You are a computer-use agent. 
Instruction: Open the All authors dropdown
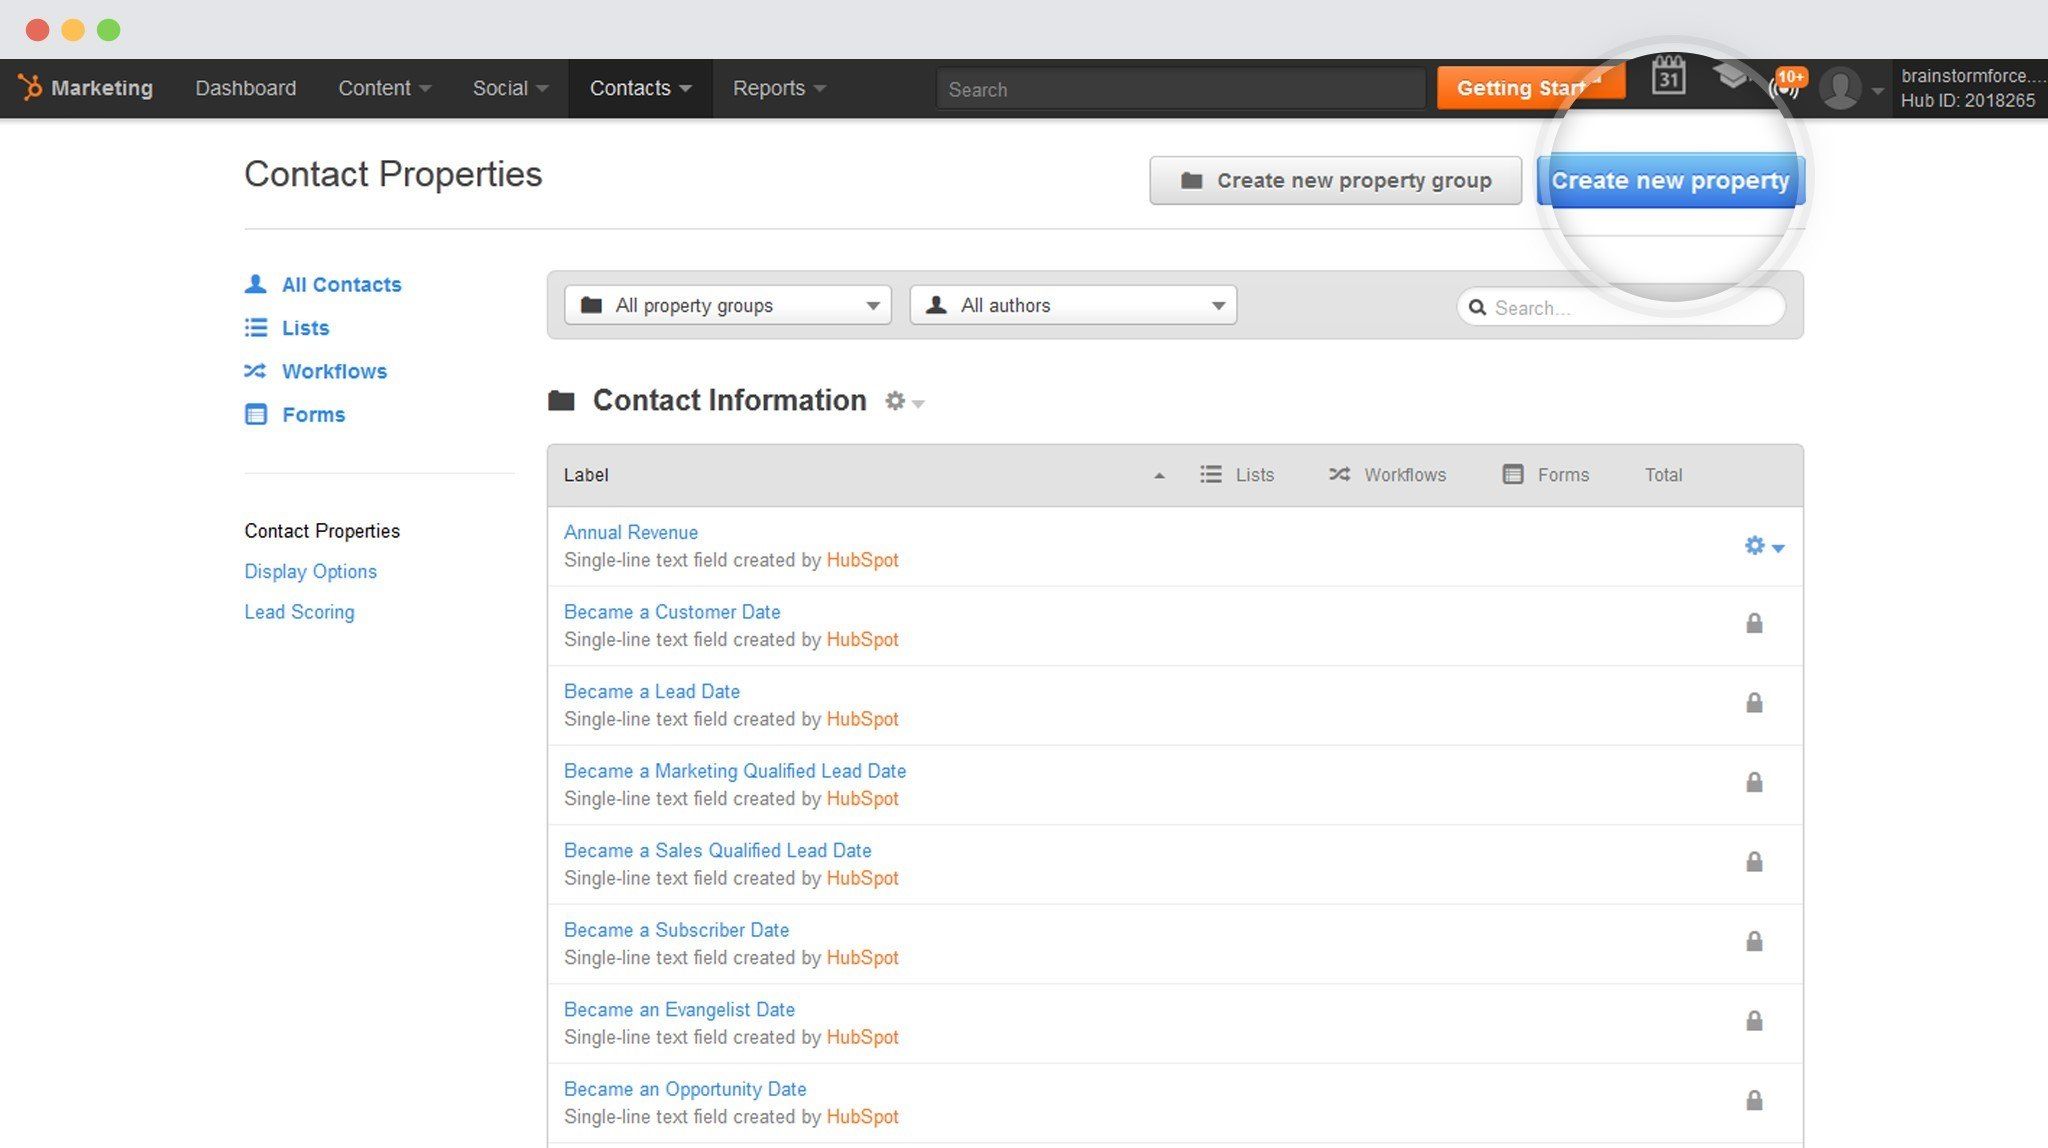click(1073, 305)
